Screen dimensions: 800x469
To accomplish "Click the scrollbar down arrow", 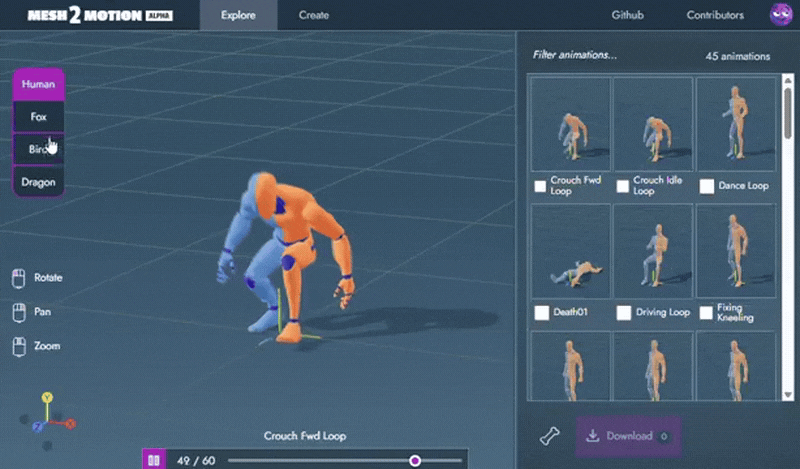I will pos(788,395).
